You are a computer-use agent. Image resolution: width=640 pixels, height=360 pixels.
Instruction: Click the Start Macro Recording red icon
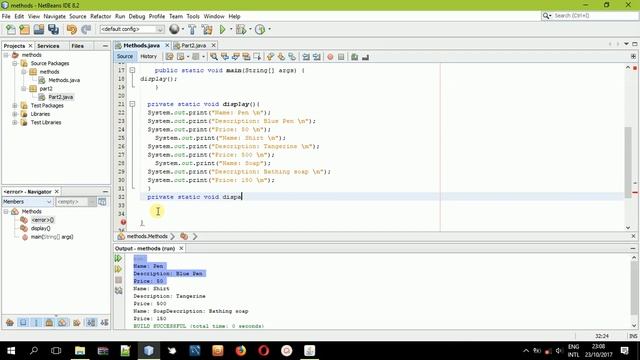click(x=330, y=57)
